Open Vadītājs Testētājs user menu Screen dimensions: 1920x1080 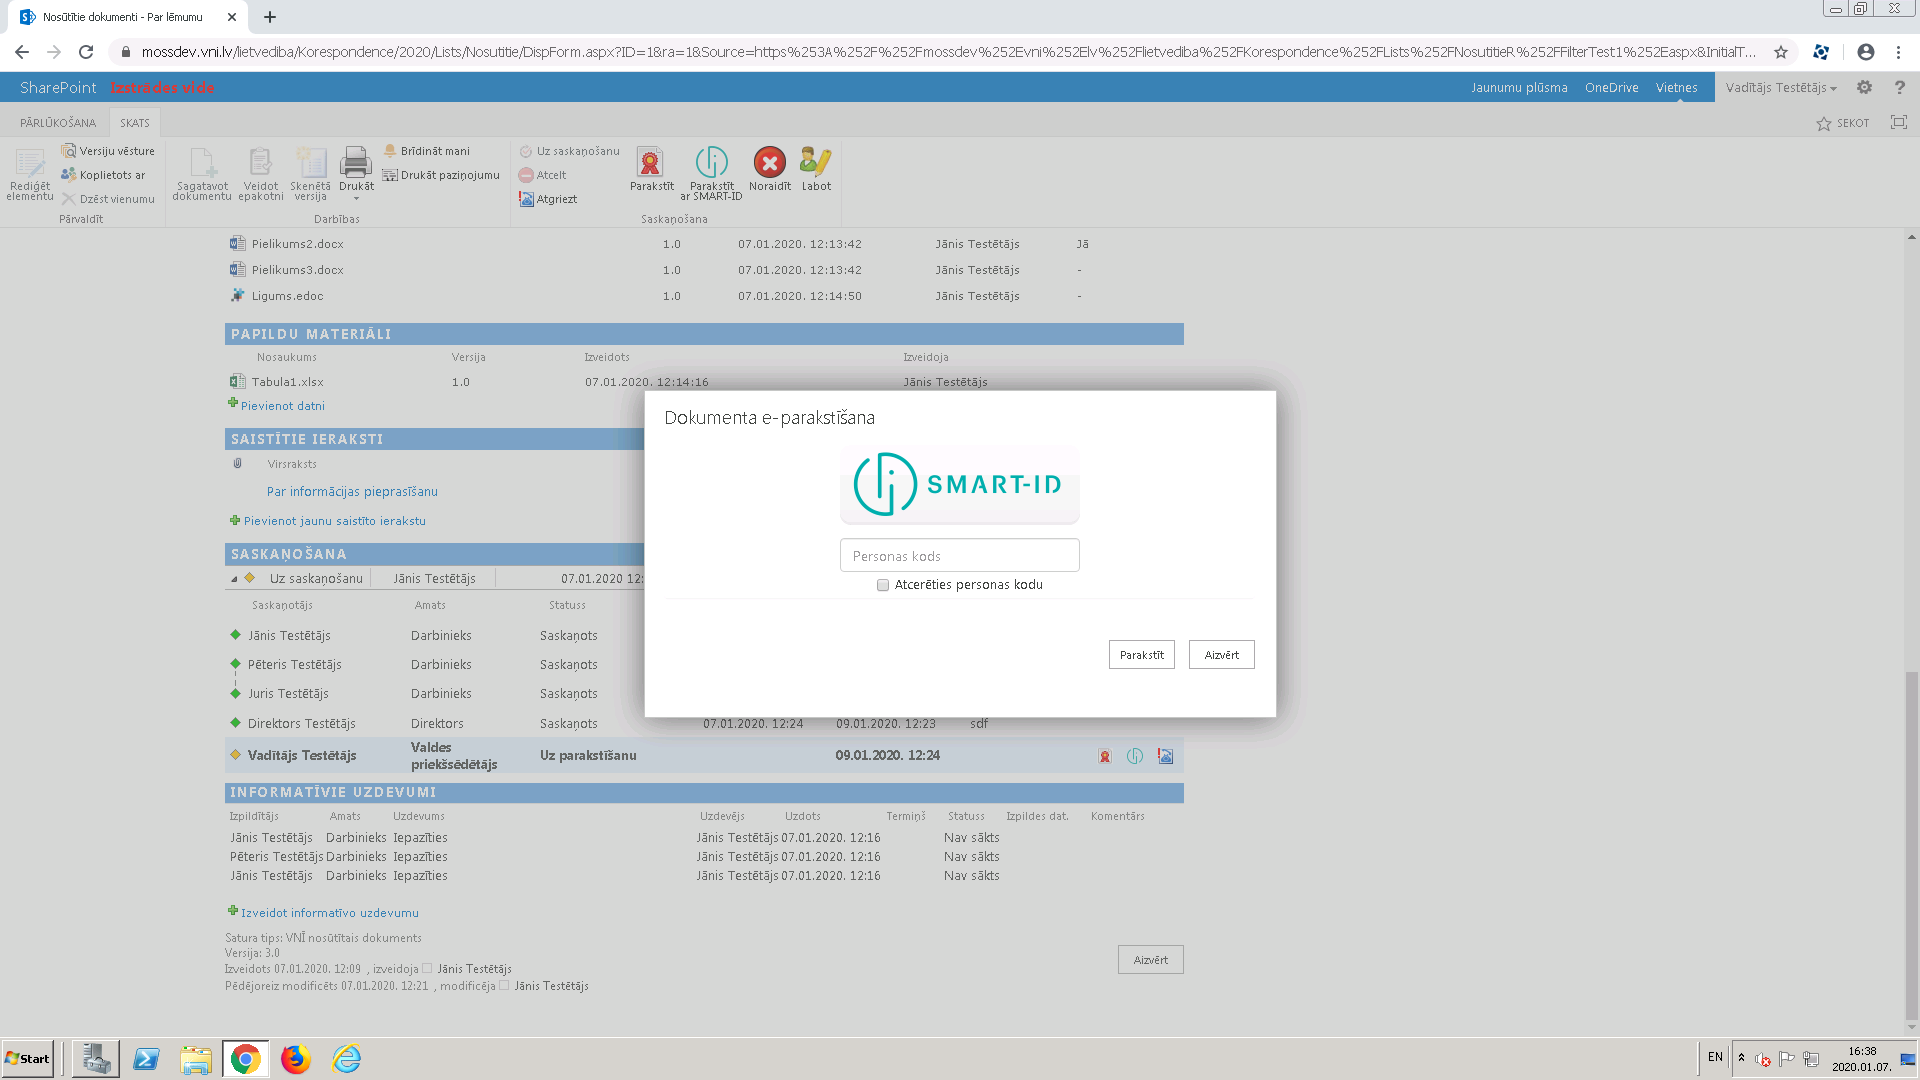click(x=1781, y=87)
